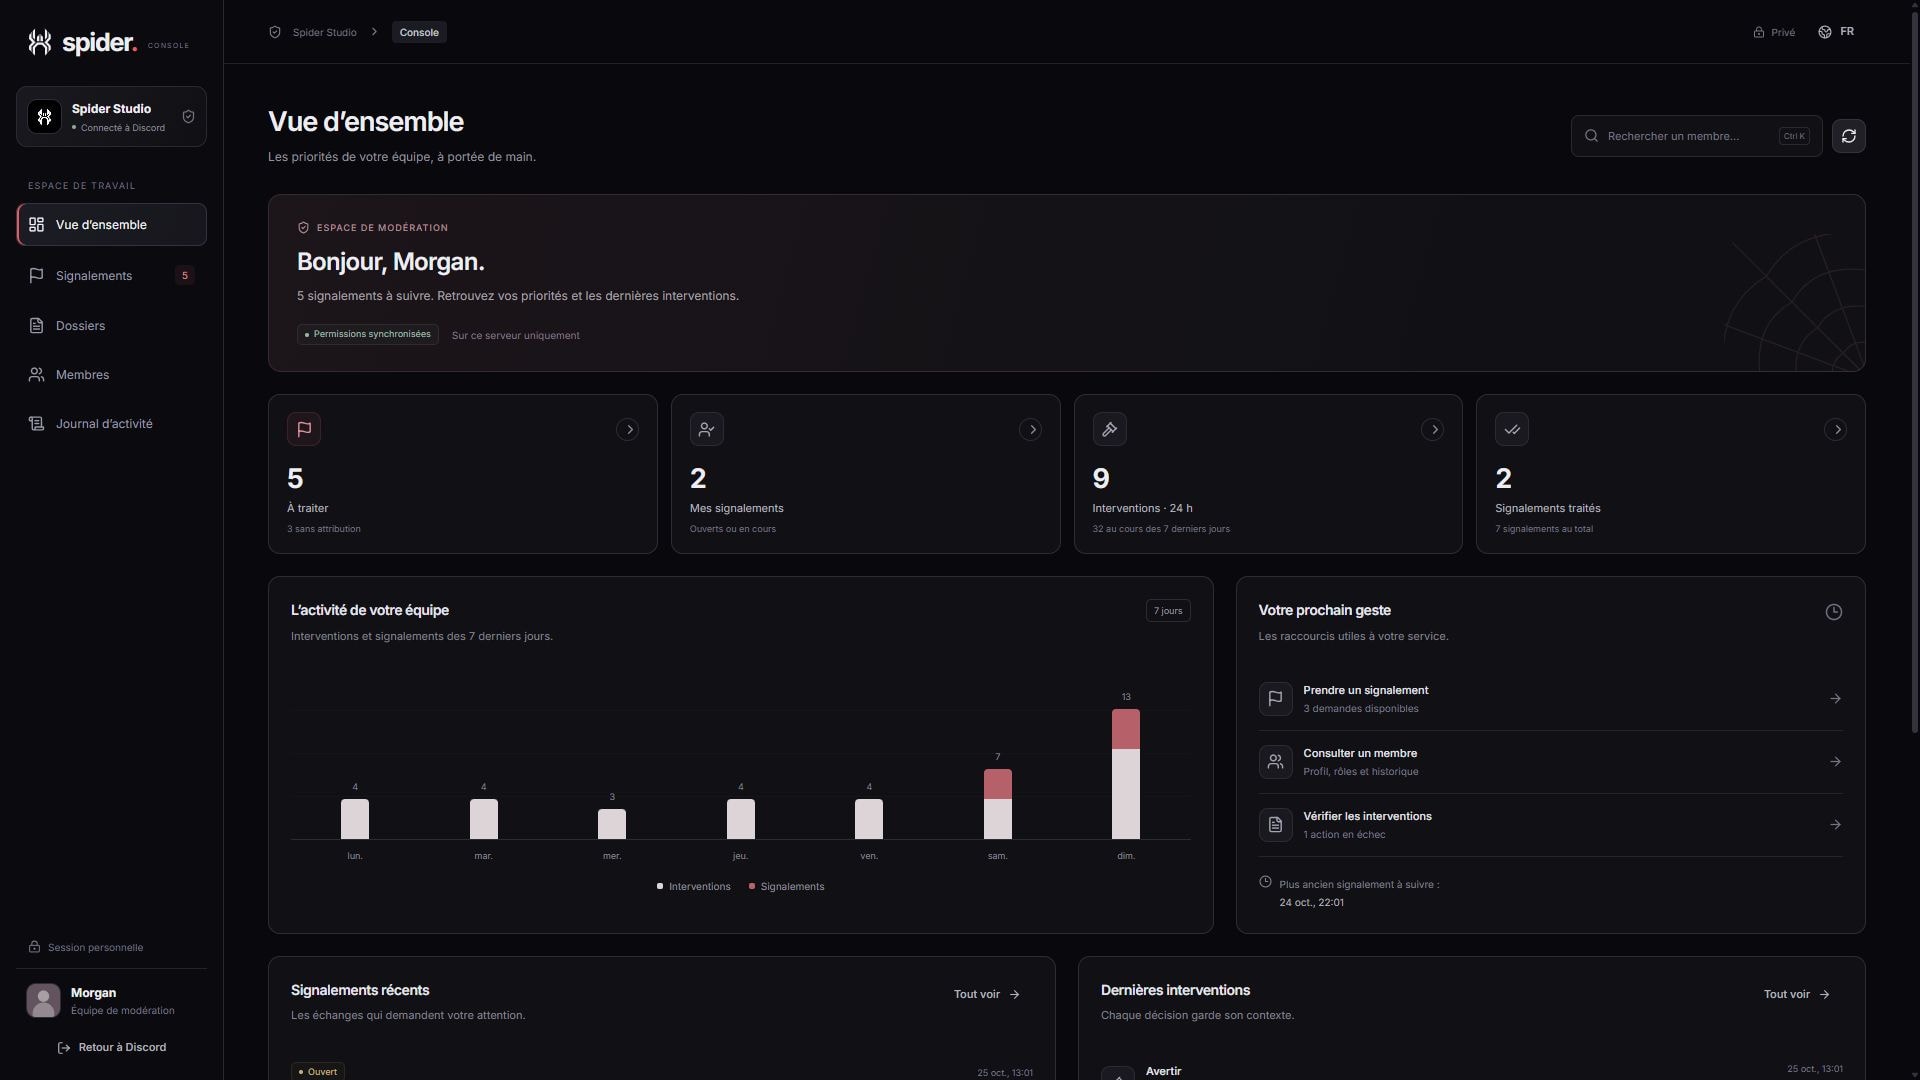Screen dimensions: 1920x1080
Task: Click the sam. bar in activity chart
Action: click(998, 804)
